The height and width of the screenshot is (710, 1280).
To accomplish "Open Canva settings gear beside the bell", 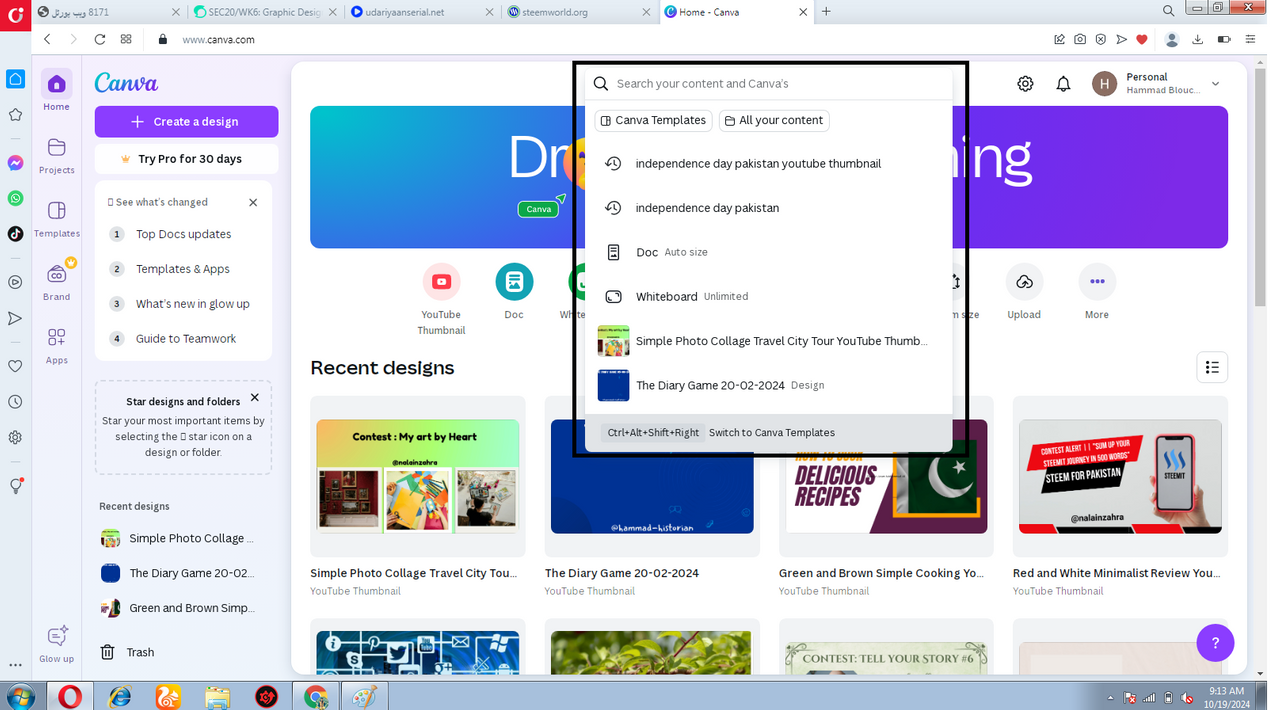I will (x=1025, y=84).
